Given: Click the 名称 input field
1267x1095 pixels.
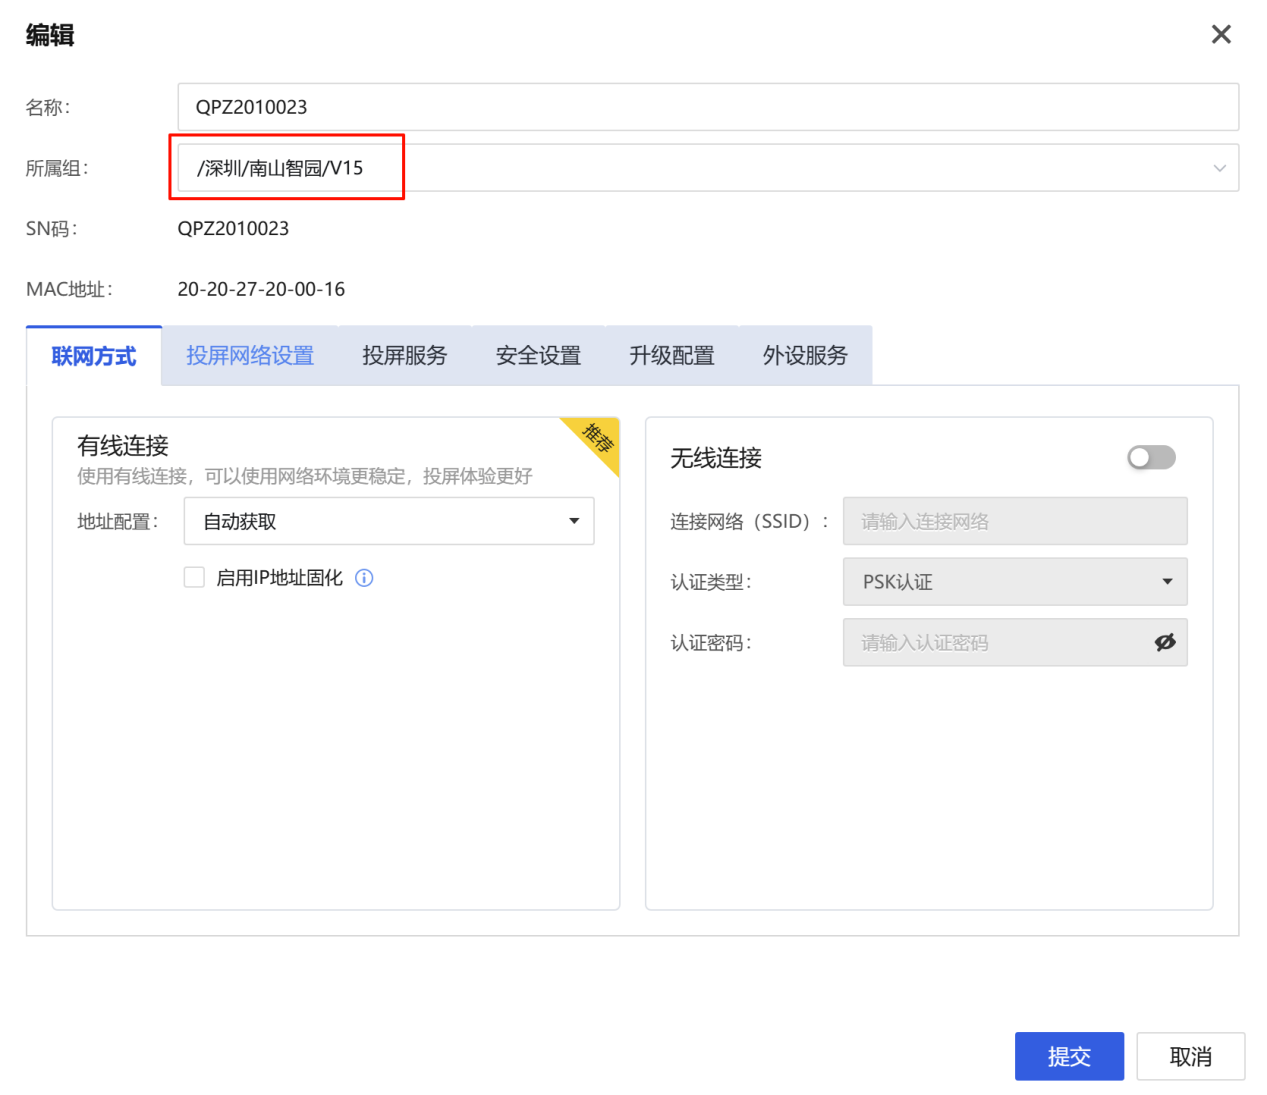Looking at the screenshot, I should [x=707, y=107].
